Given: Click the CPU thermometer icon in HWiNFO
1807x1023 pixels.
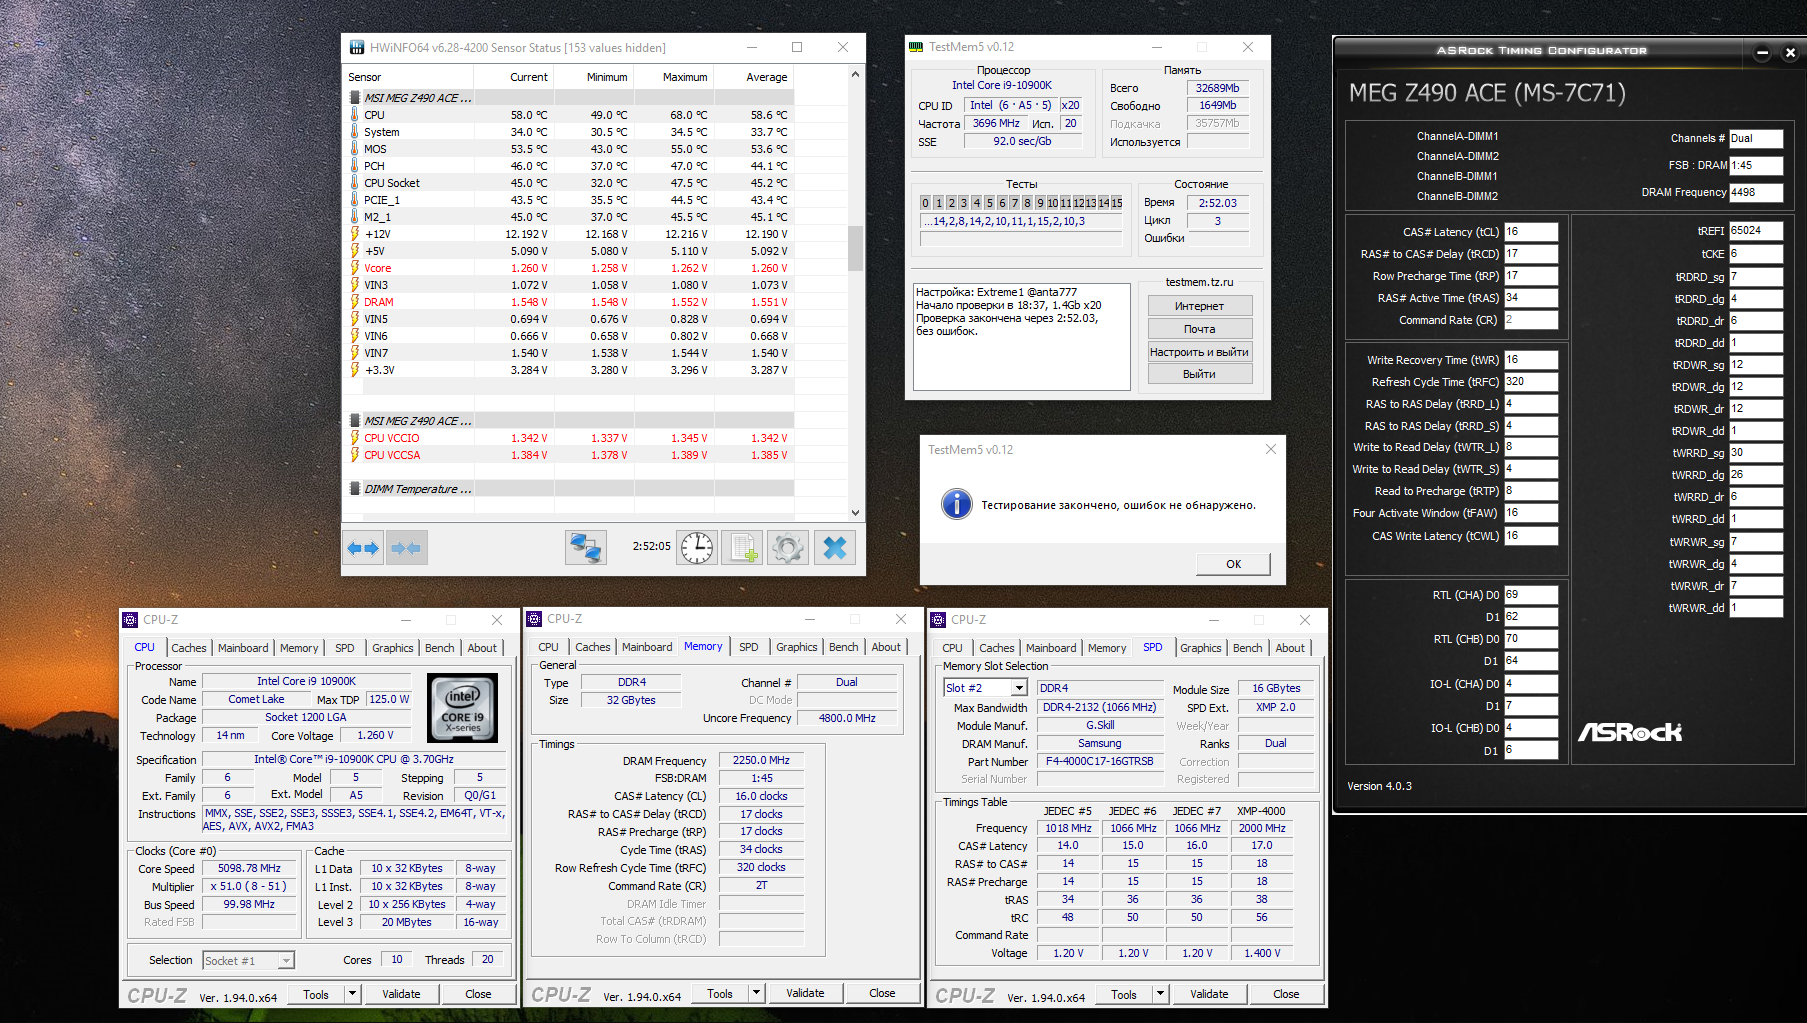Looking at the screenshot, I should (x=355, y=115).
